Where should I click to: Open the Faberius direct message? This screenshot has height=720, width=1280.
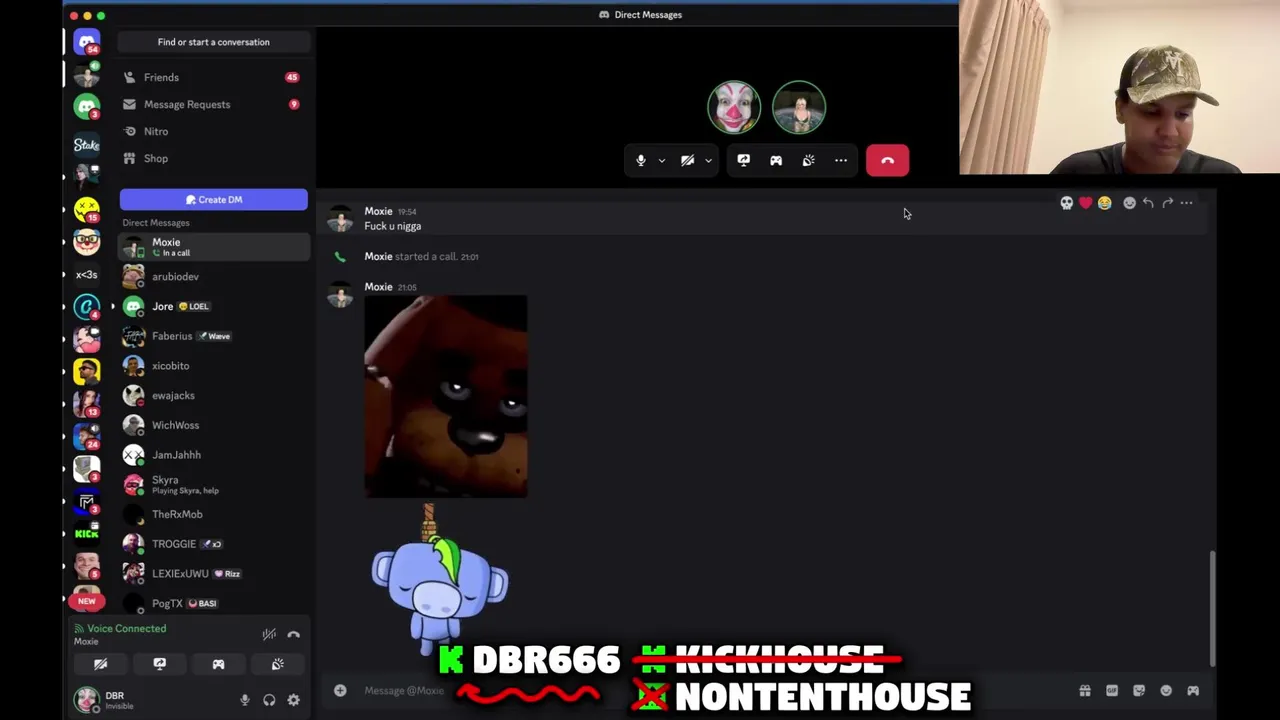tap(213, 336)
